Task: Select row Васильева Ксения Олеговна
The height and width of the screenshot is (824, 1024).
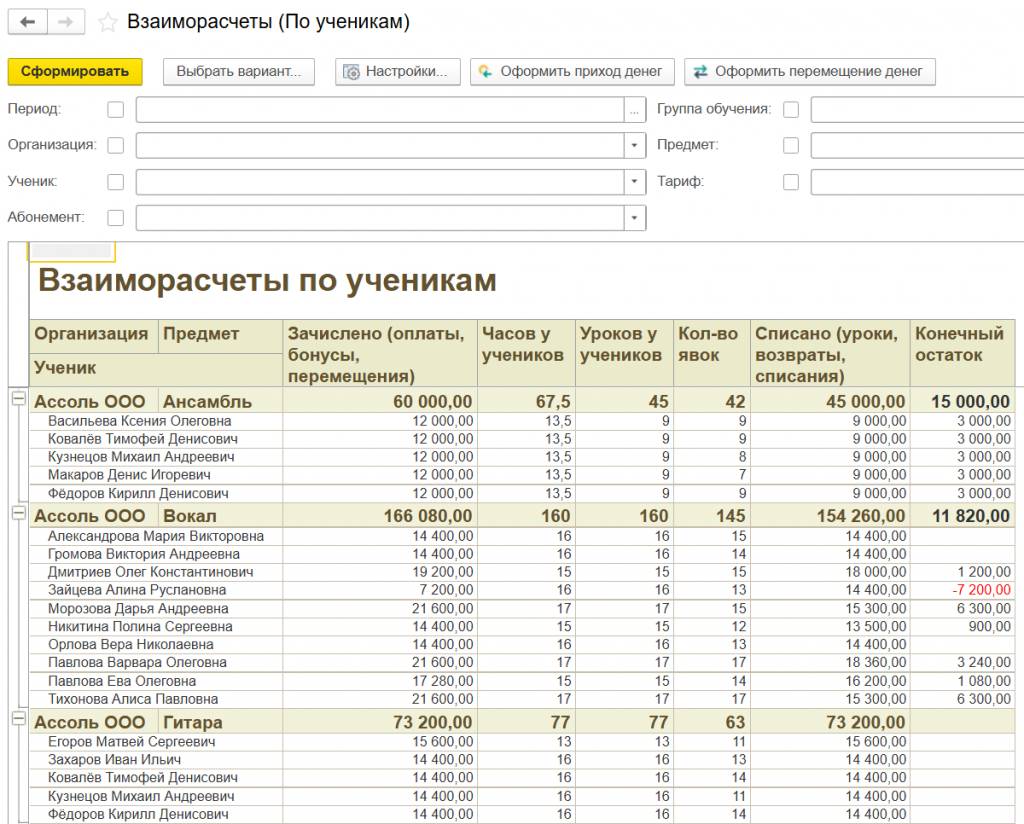Action: [522, 422]
